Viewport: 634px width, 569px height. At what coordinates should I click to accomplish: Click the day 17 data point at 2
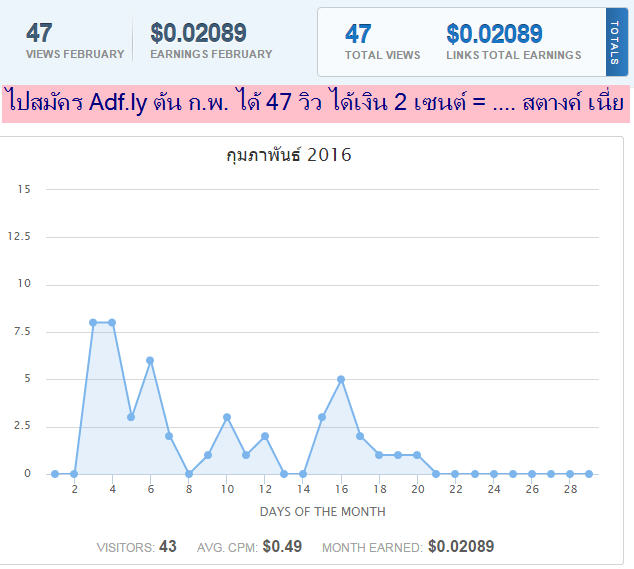coord(360,436)
